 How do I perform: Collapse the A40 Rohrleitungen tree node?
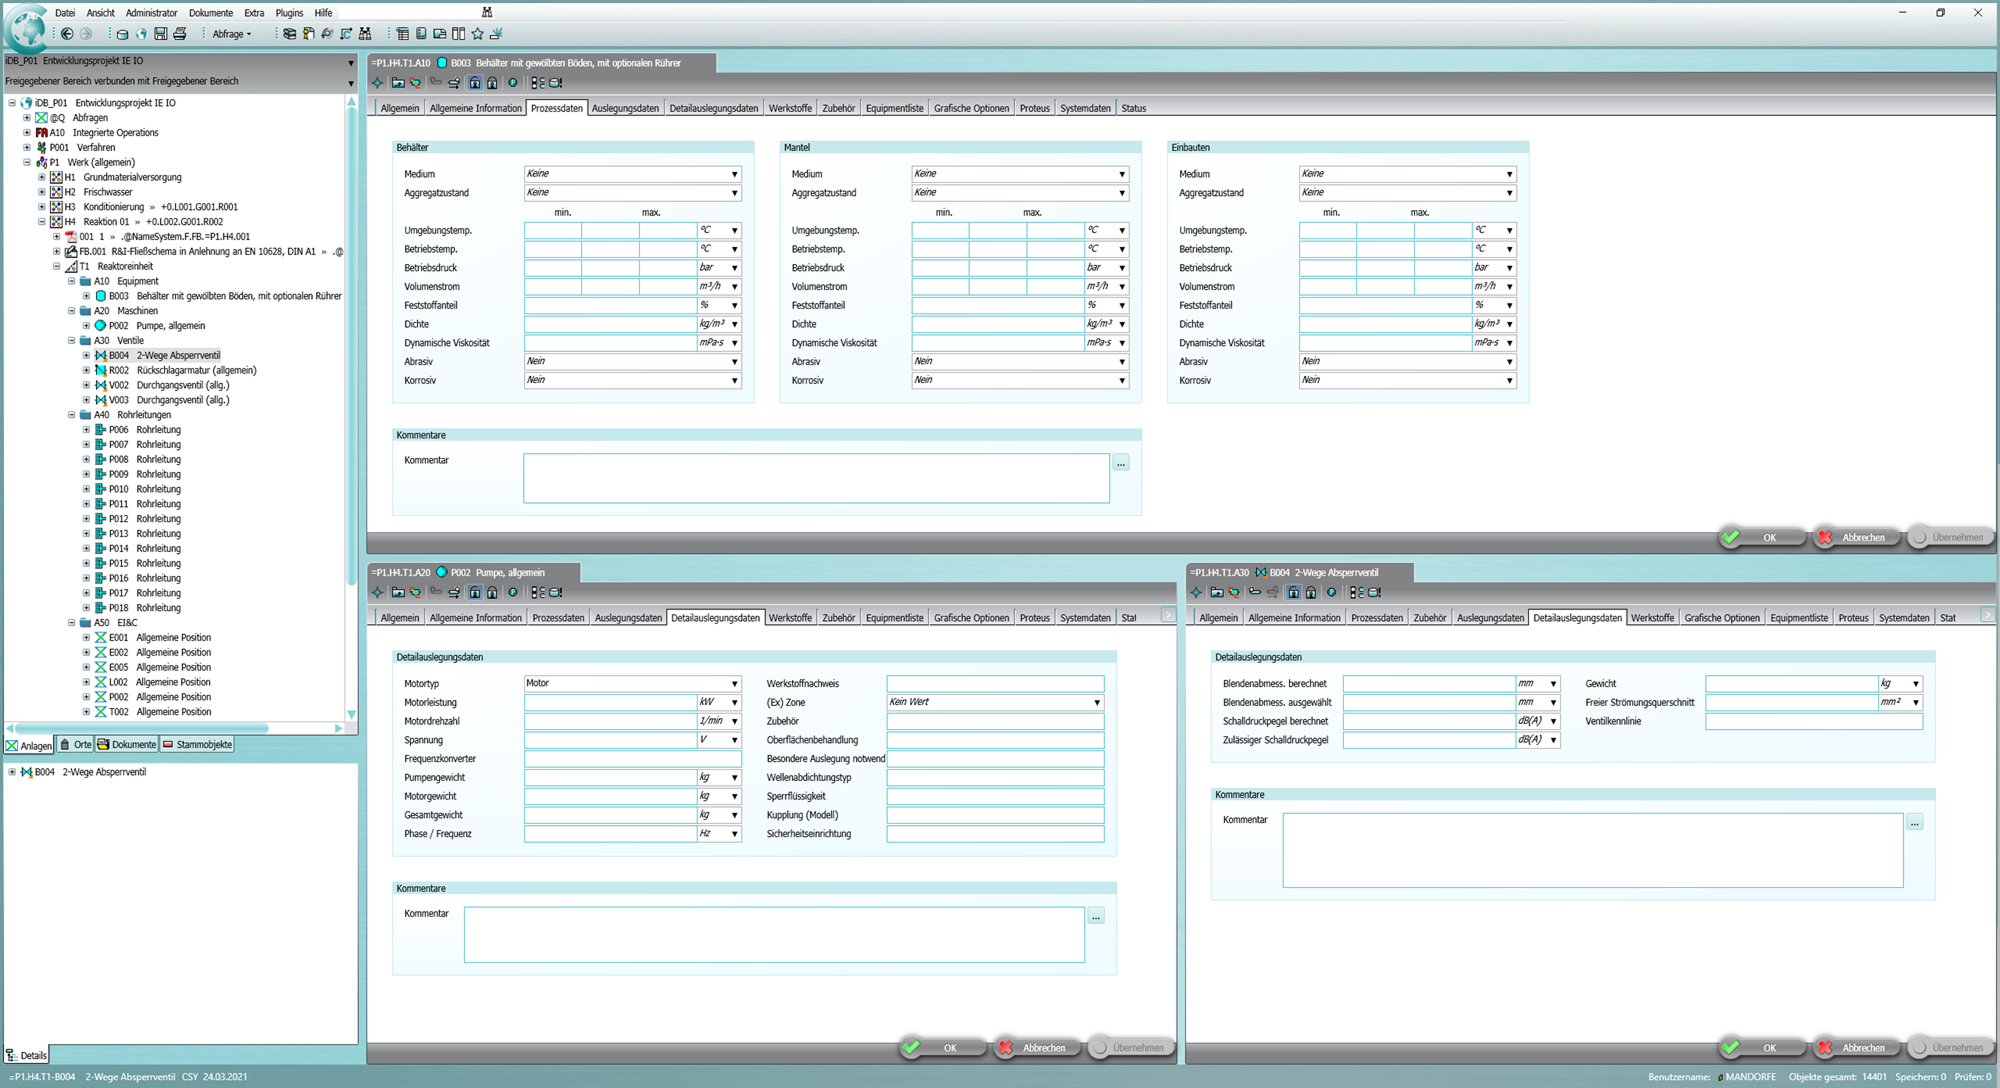[x=71, y=415]
